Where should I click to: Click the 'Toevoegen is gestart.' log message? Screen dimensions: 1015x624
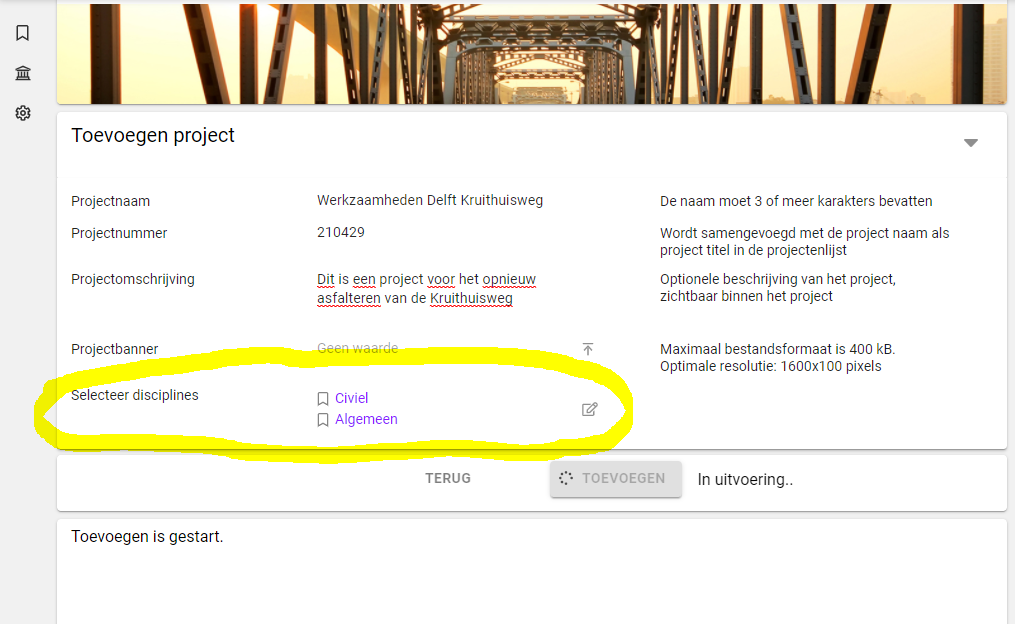pyautogui.click(x=147, y=537)
